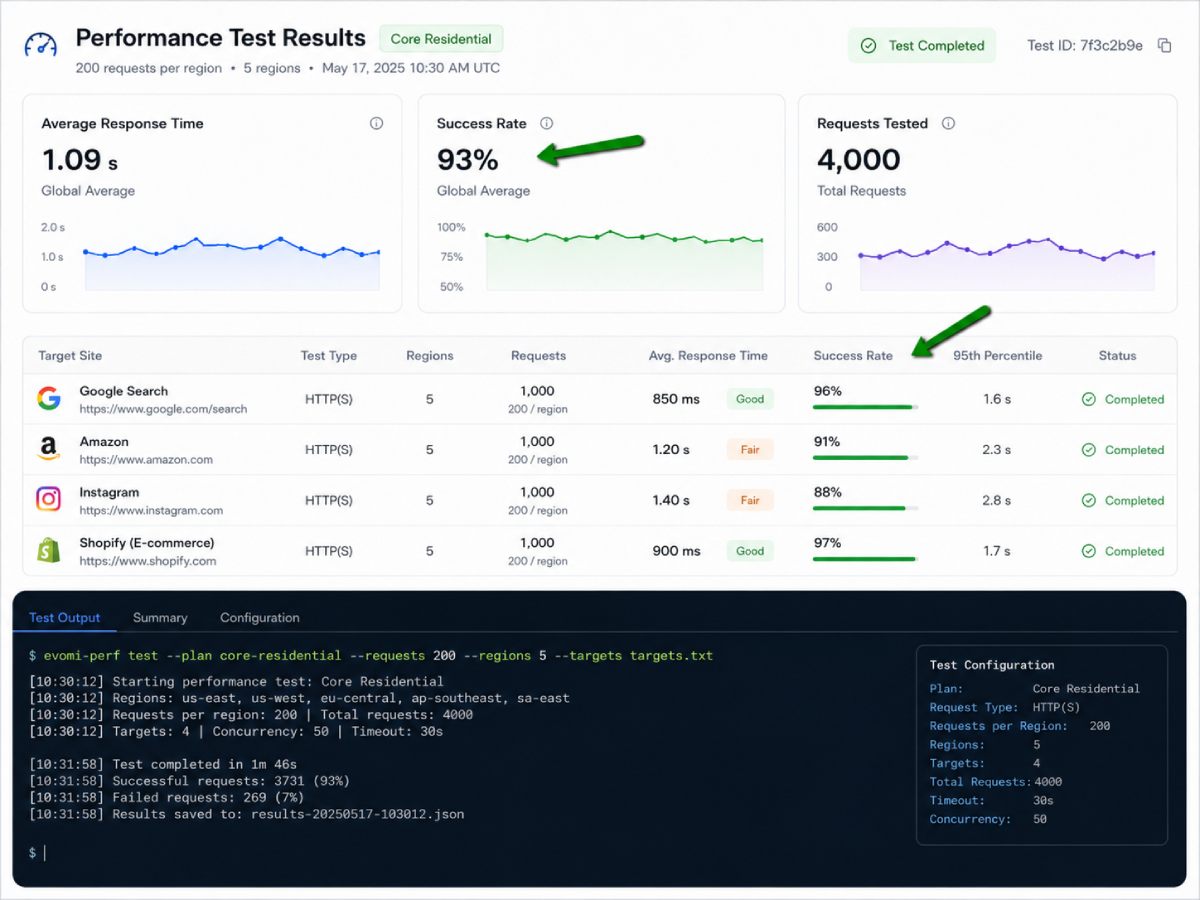Open info icon beside Requests Tested
The height and width of the screenshot is (900, 1200).
coord(948,124)
